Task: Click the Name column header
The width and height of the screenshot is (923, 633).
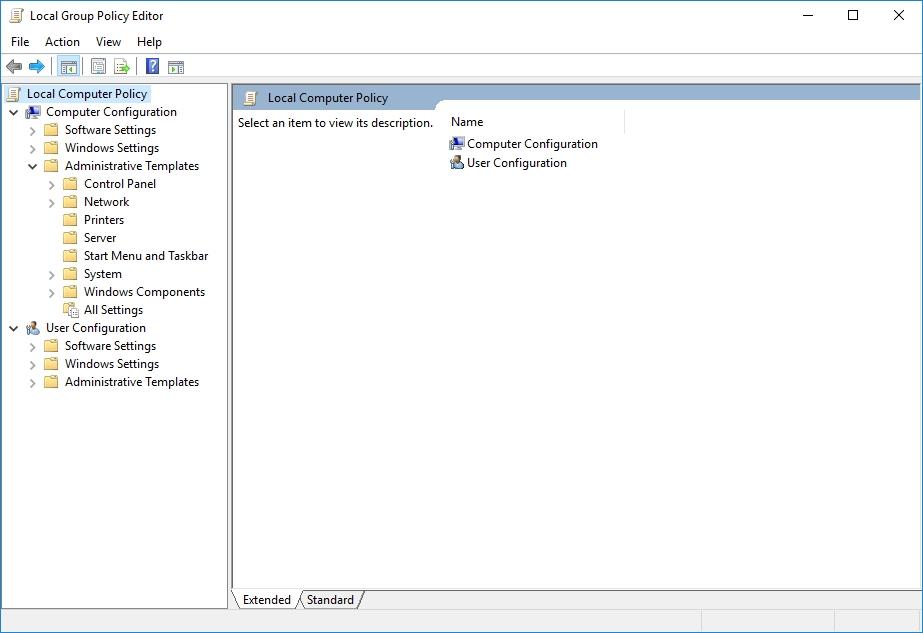Action: coord(466,121)
